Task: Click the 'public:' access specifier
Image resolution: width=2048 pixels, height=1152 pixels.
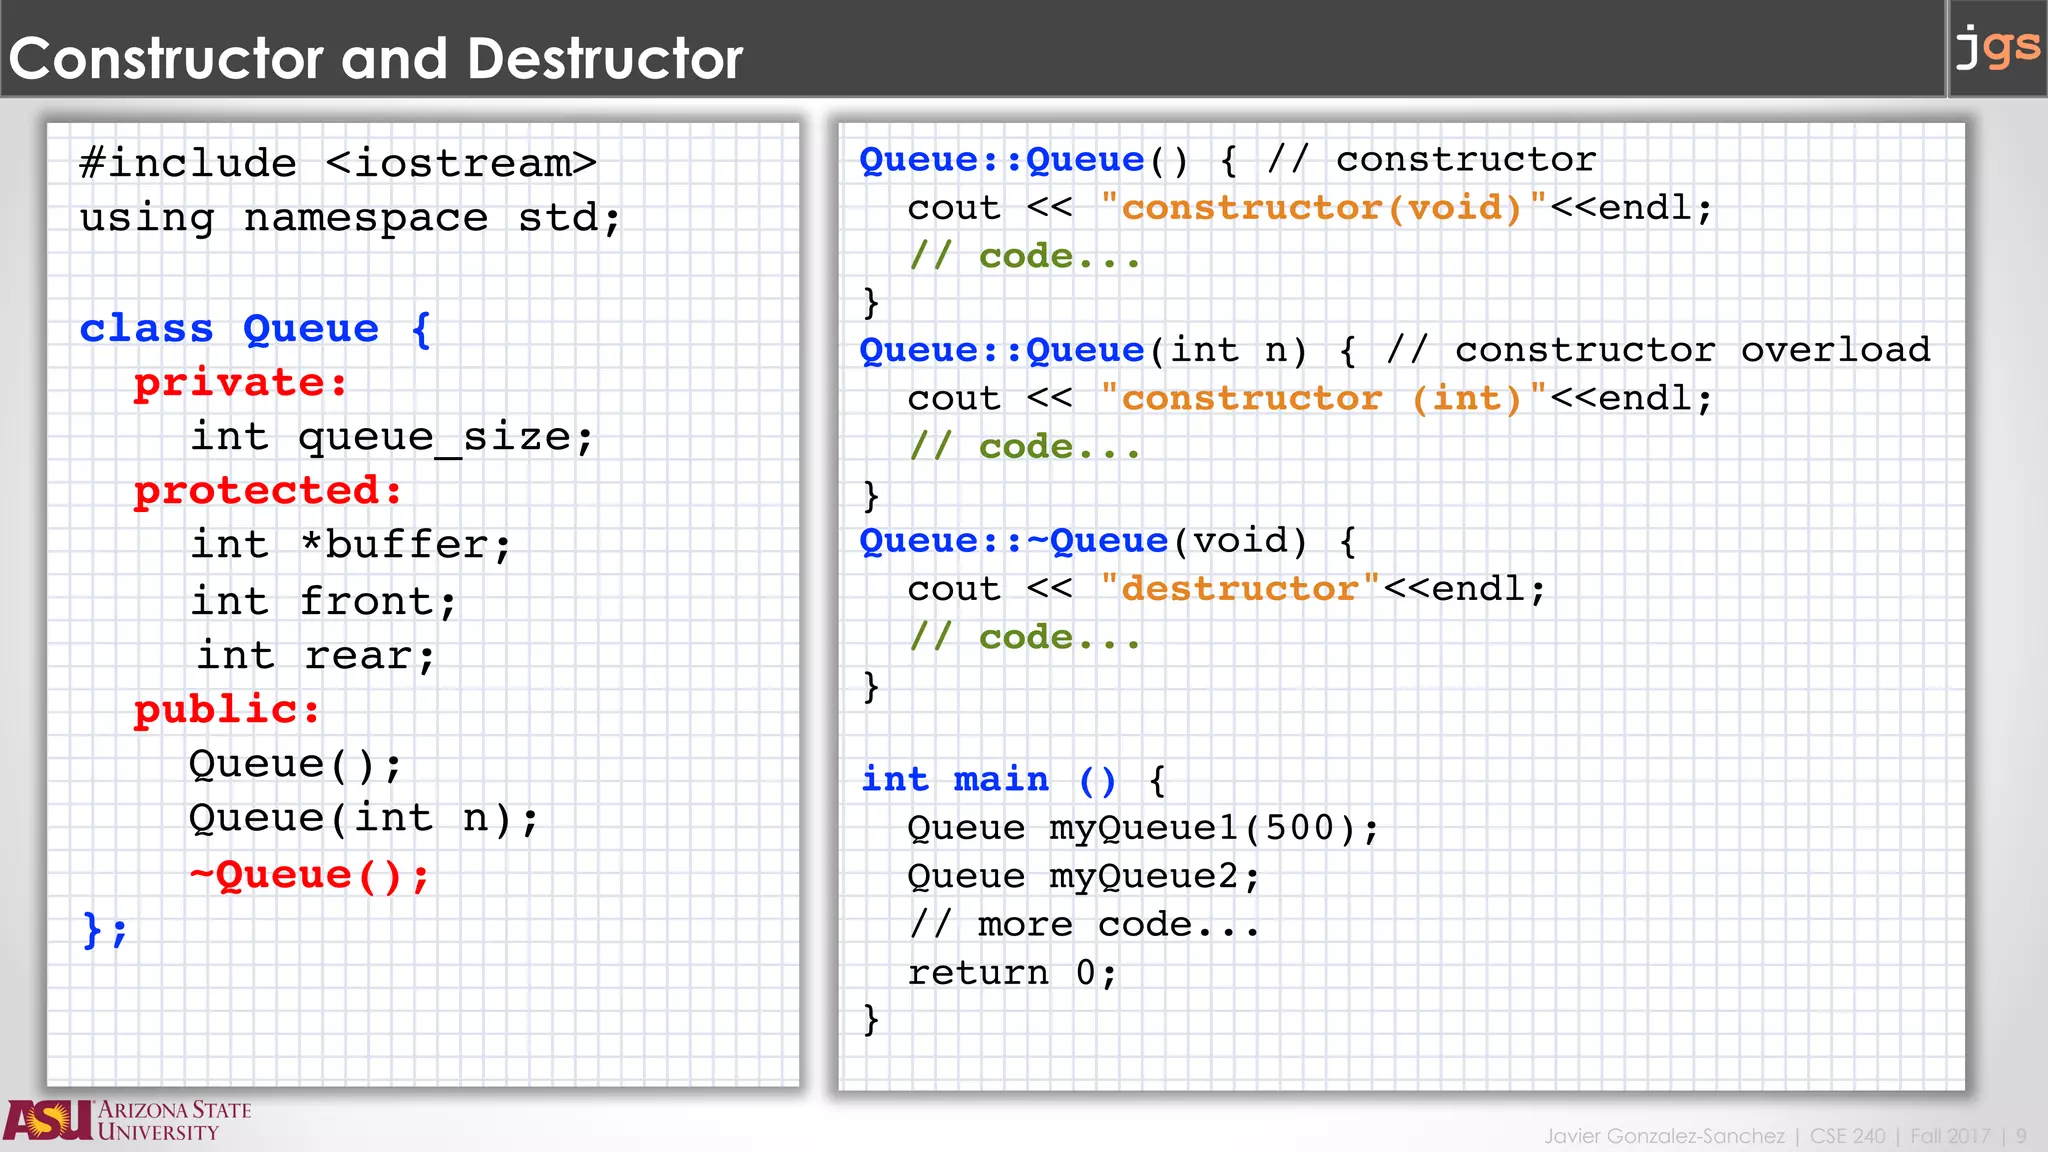Action: click(x=227, y=710)
